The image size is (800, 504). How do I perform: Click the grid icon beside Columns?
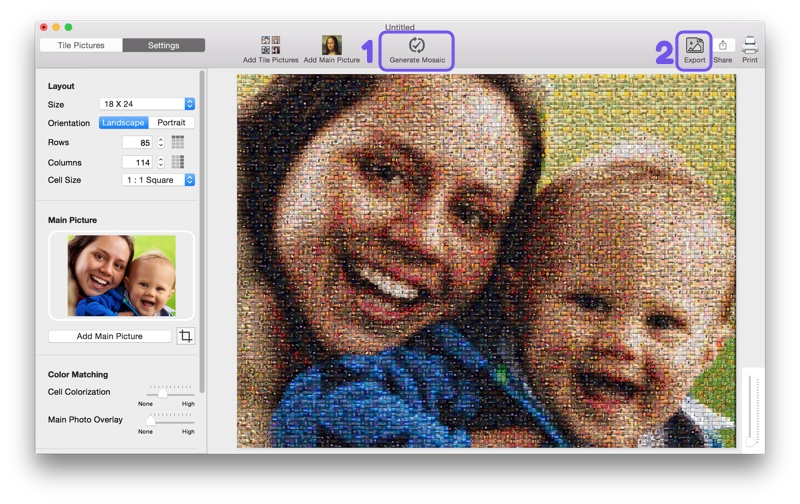pos(178,162)
